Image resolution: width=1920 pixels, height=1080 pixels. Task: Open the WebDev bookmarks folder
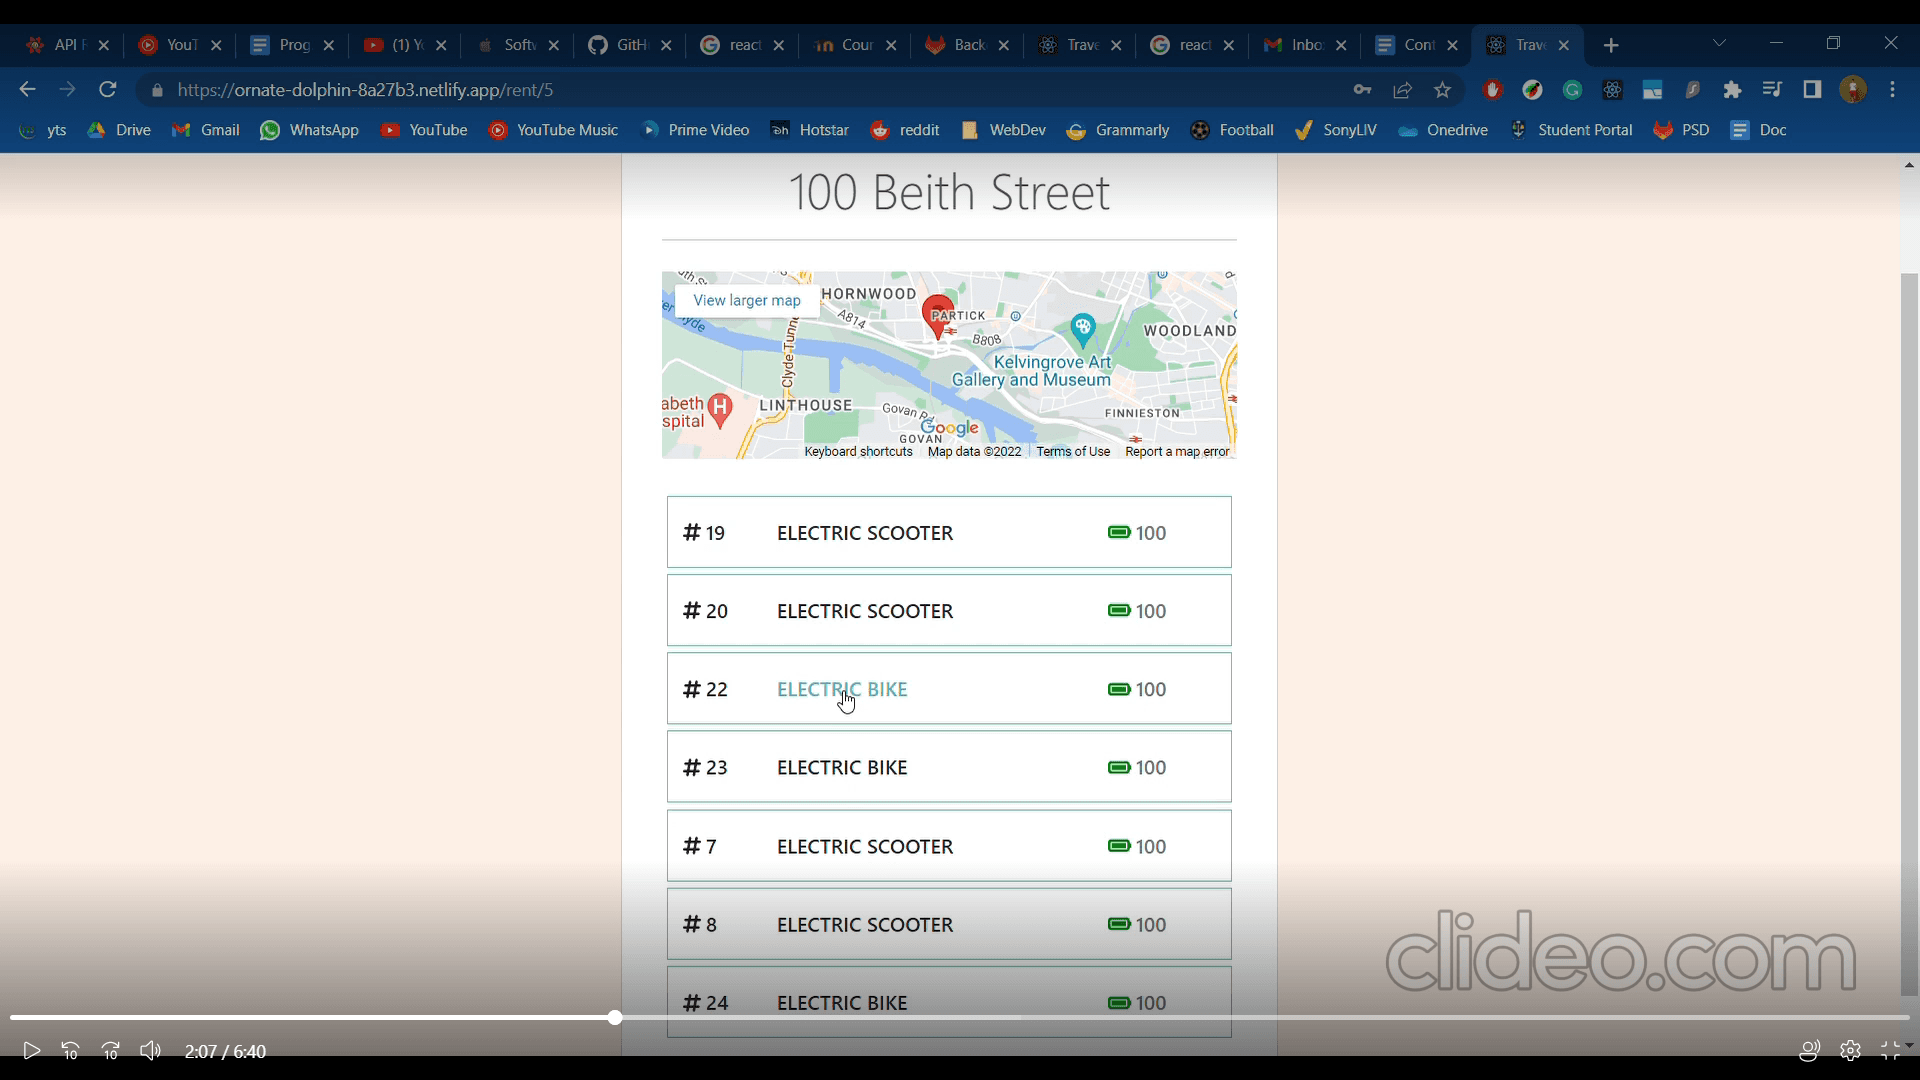(1003, 130)
